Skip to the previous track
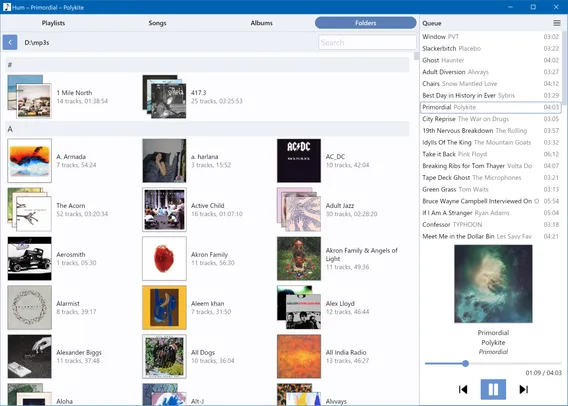Image resolution: width=568 pixels, height=406 pixels. point(463,389)
